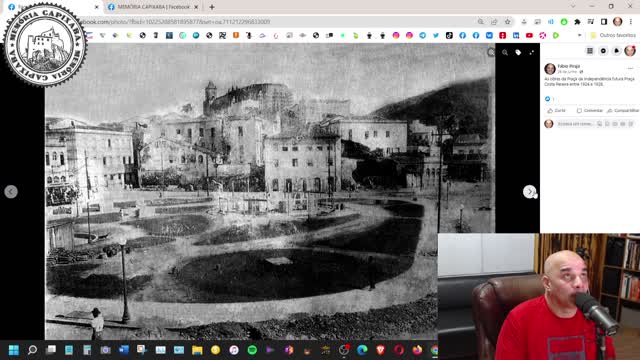Go to the next photo arrow
The width and height of the screenshot is (640, 360).
(529, 191)
